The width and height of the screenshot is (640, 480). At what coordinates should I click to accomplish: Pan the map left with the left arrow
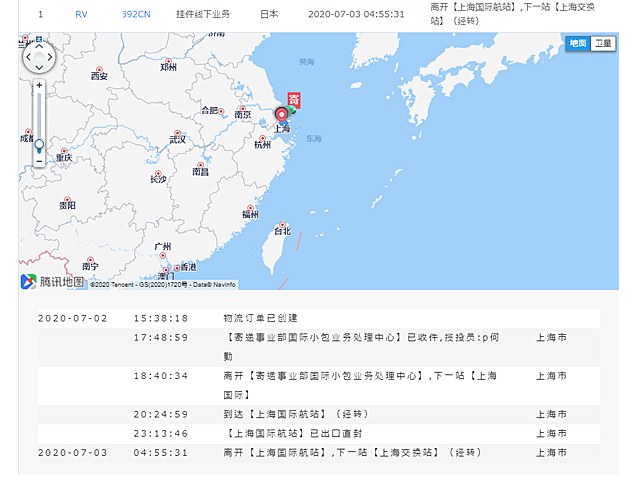click(29, 56)
